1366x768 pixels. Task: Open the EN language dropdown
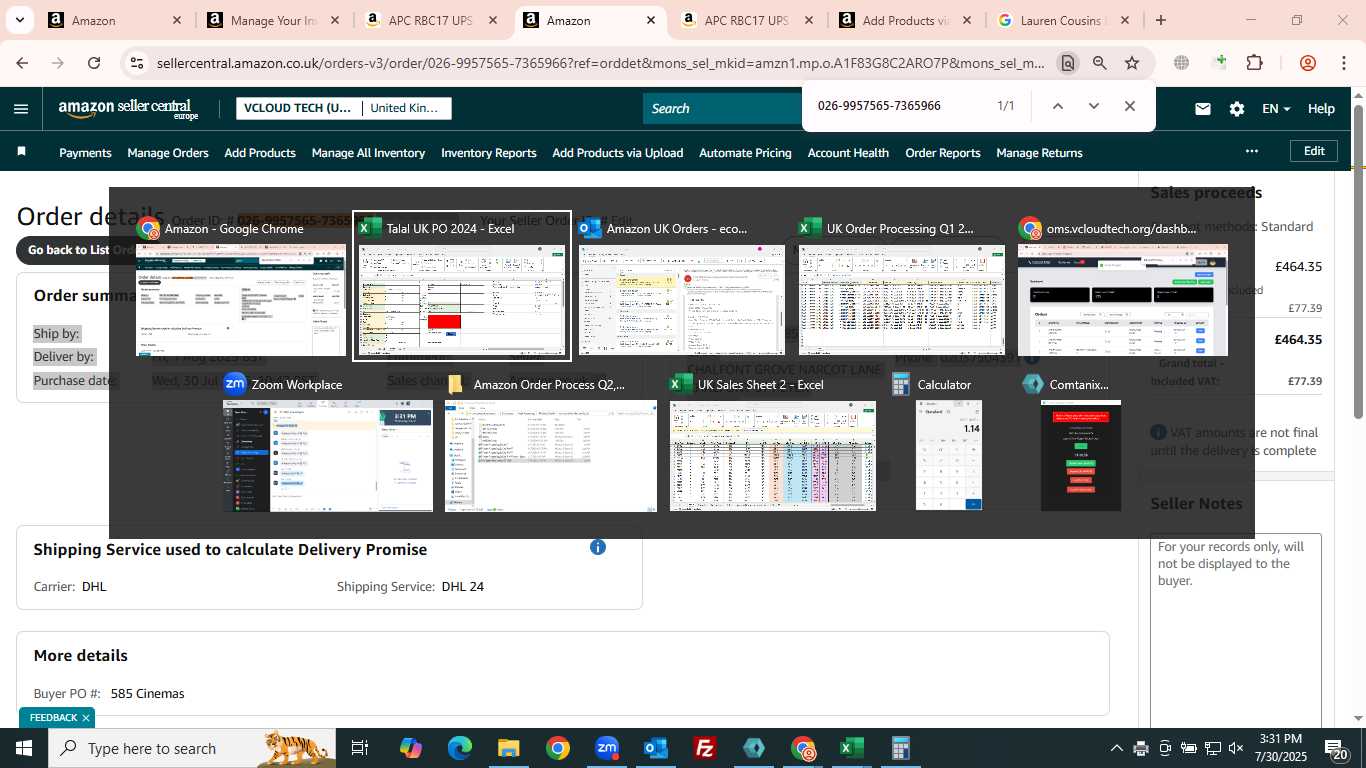1276,109
